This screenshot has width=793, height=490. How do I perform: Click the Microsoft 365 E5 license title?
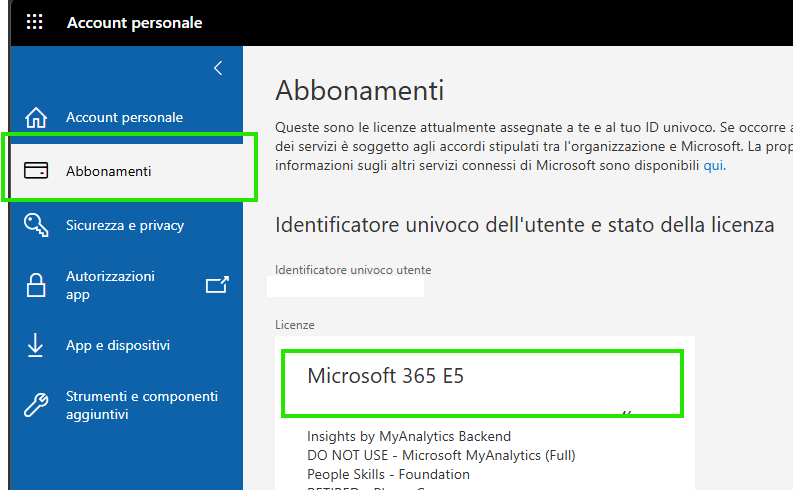(385, 376)
